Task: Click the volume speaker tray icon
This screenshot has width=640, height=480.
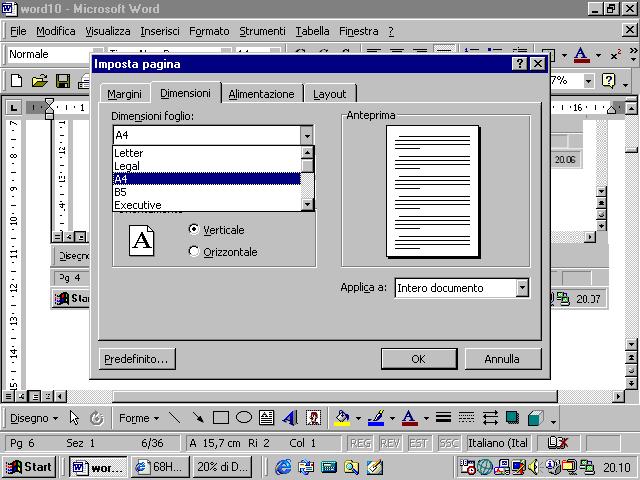Action: pos(533,467)
